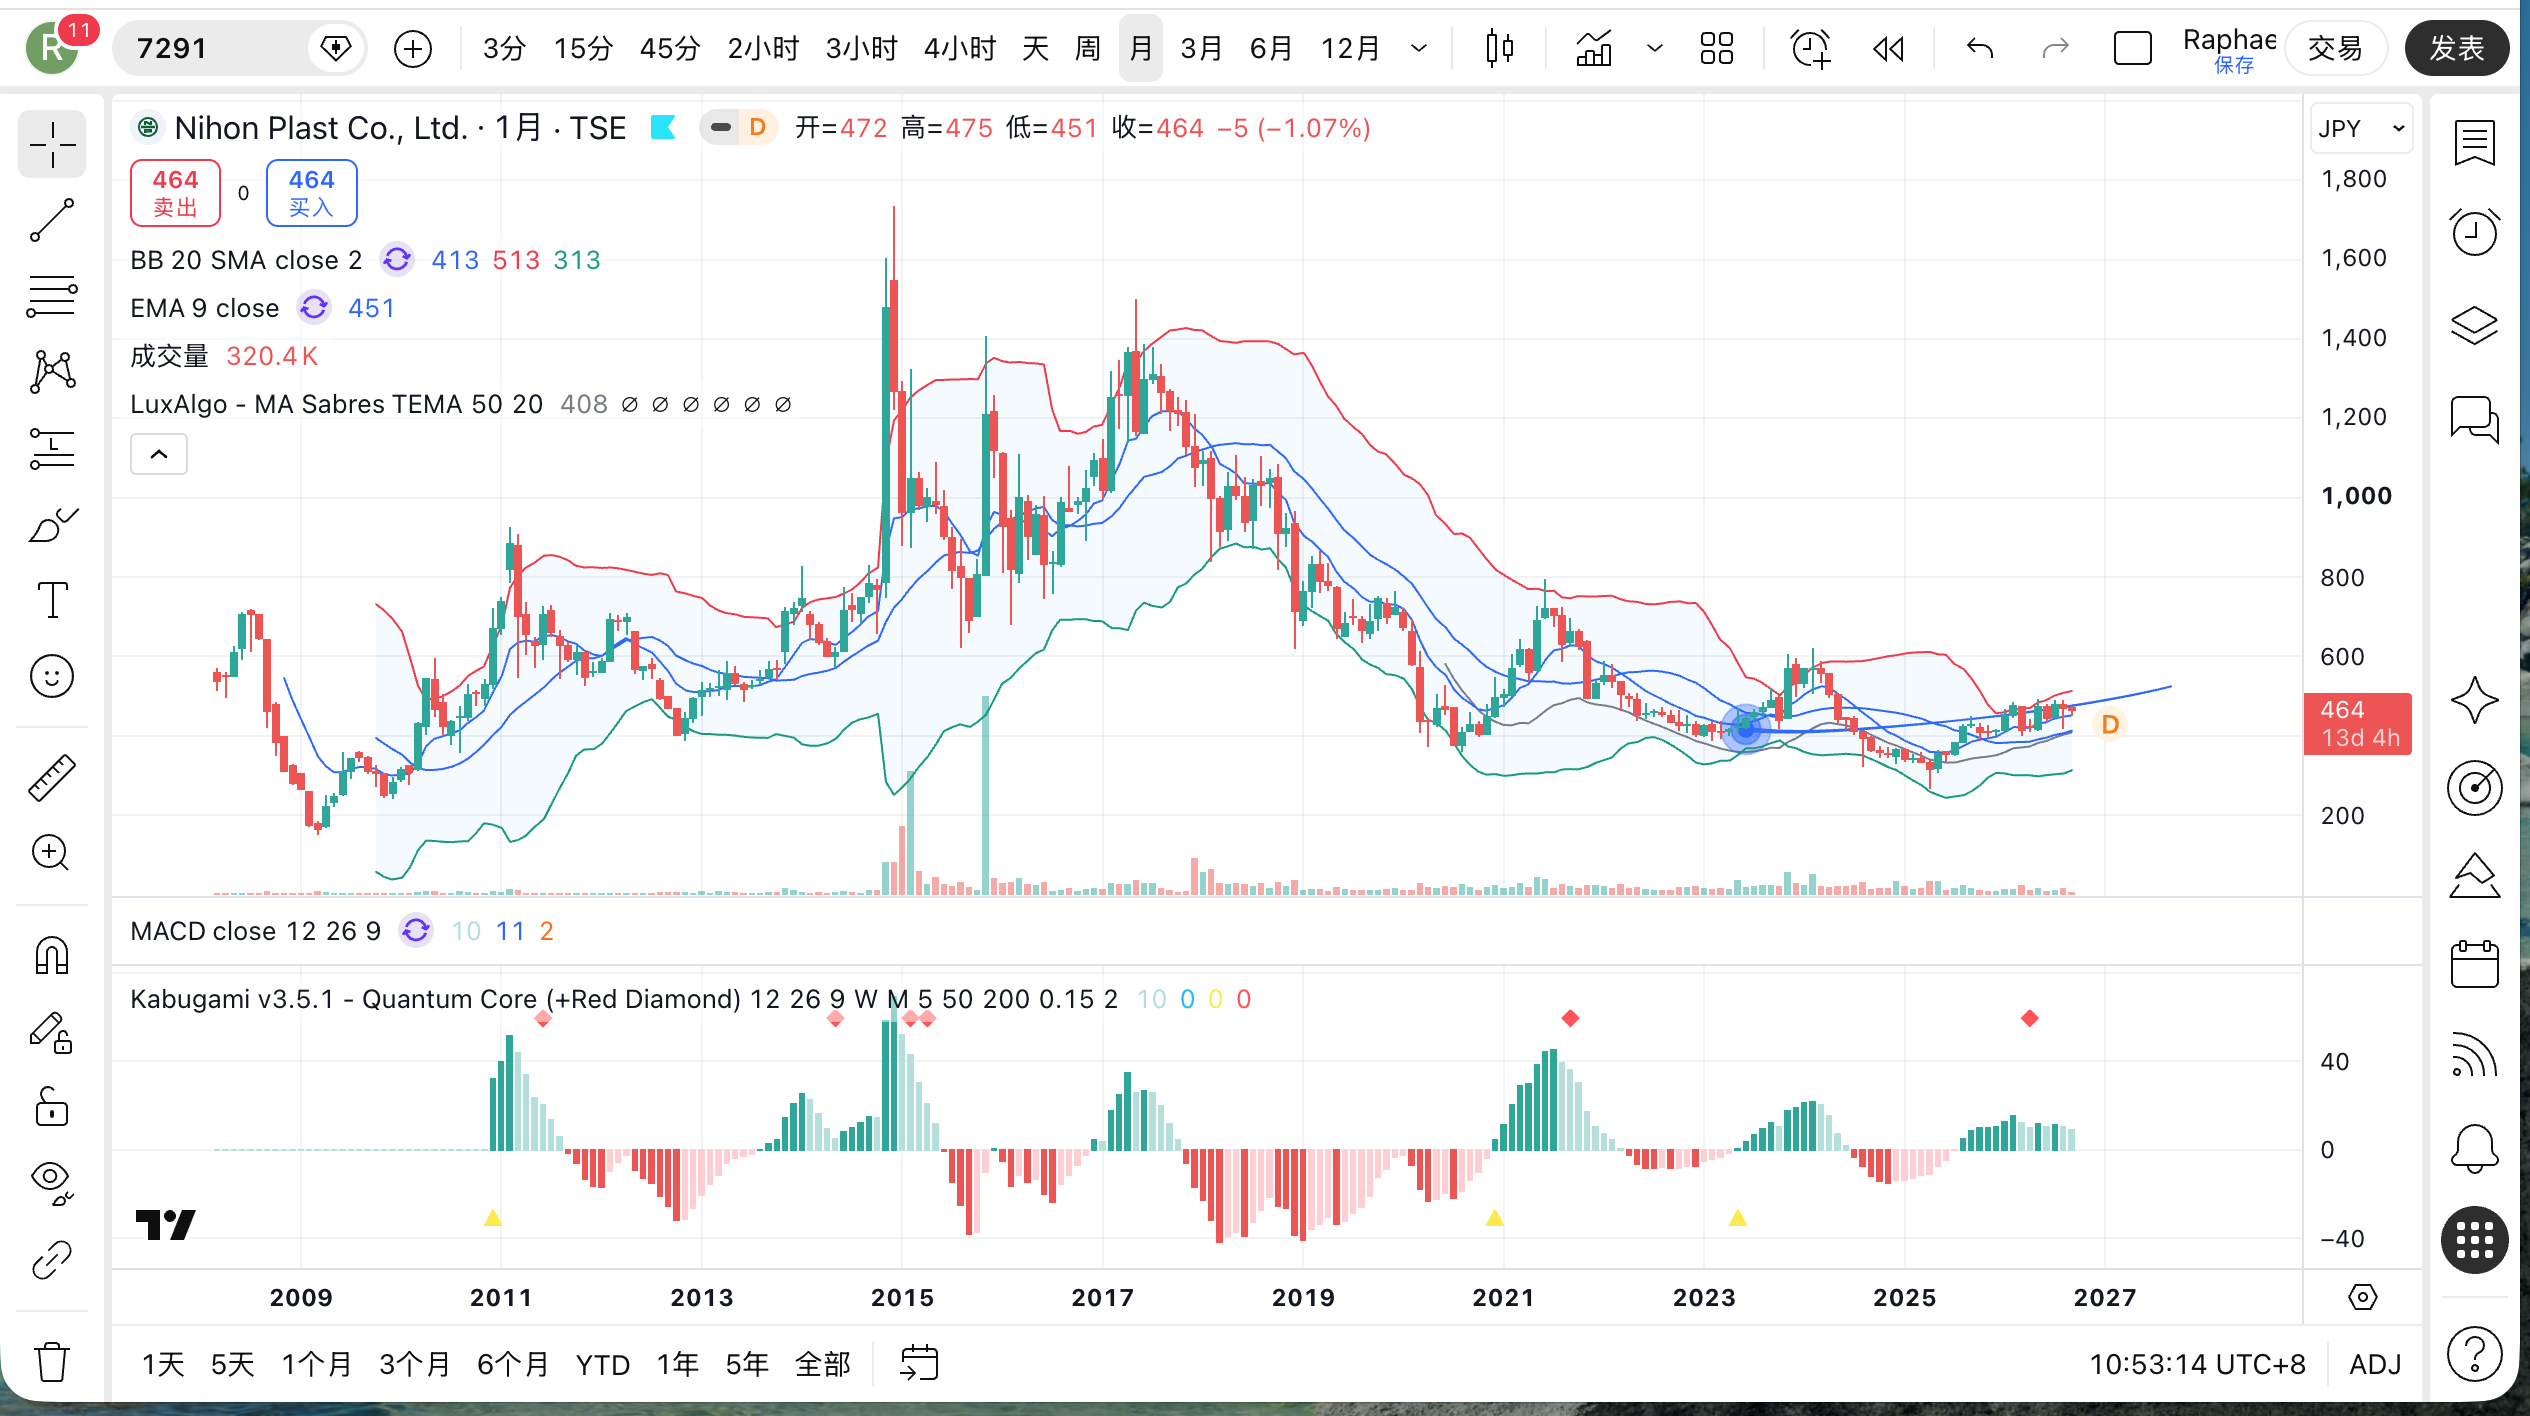Toggle magnet mode for drawings
The width and height of the screenshot is (2530, 1416).
pos(52,956)
